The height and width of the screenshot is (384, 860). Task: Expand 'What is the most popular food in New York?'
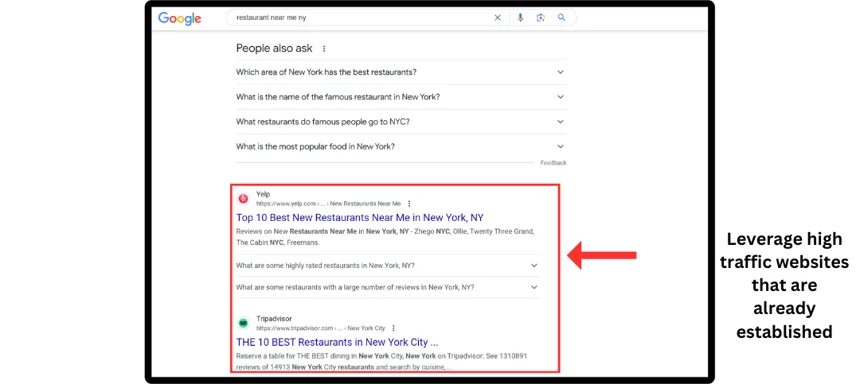401,146
